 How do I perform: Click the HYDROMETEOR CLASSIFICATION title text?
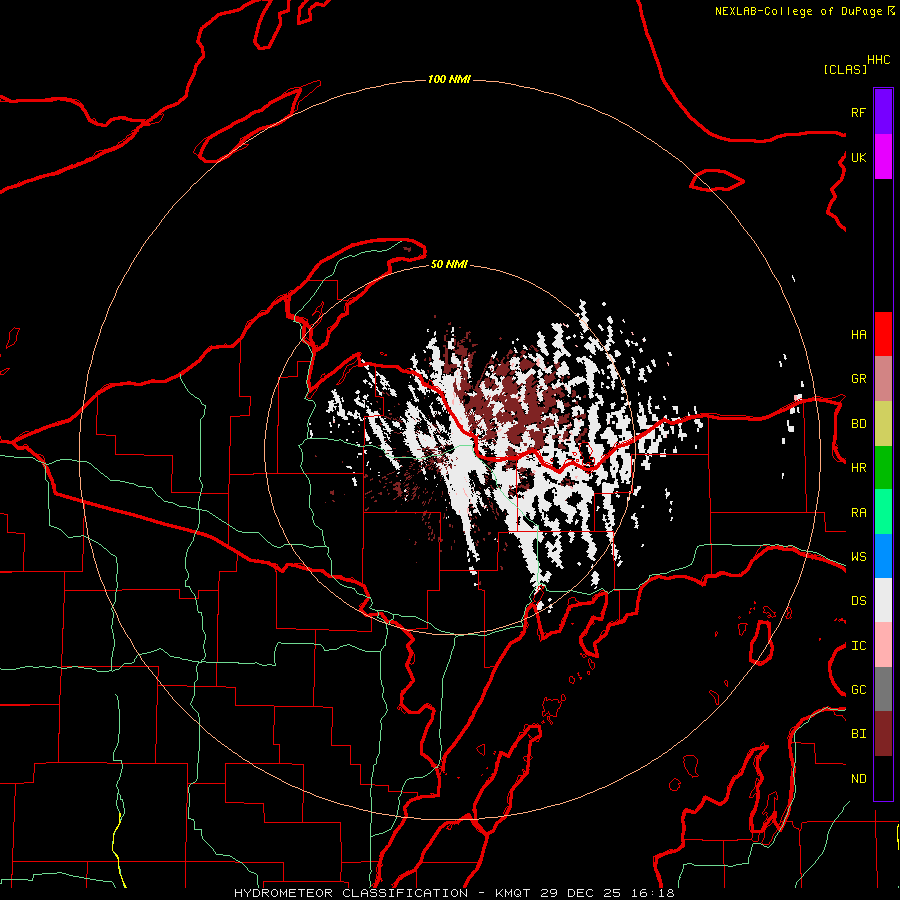pos(351,893)
